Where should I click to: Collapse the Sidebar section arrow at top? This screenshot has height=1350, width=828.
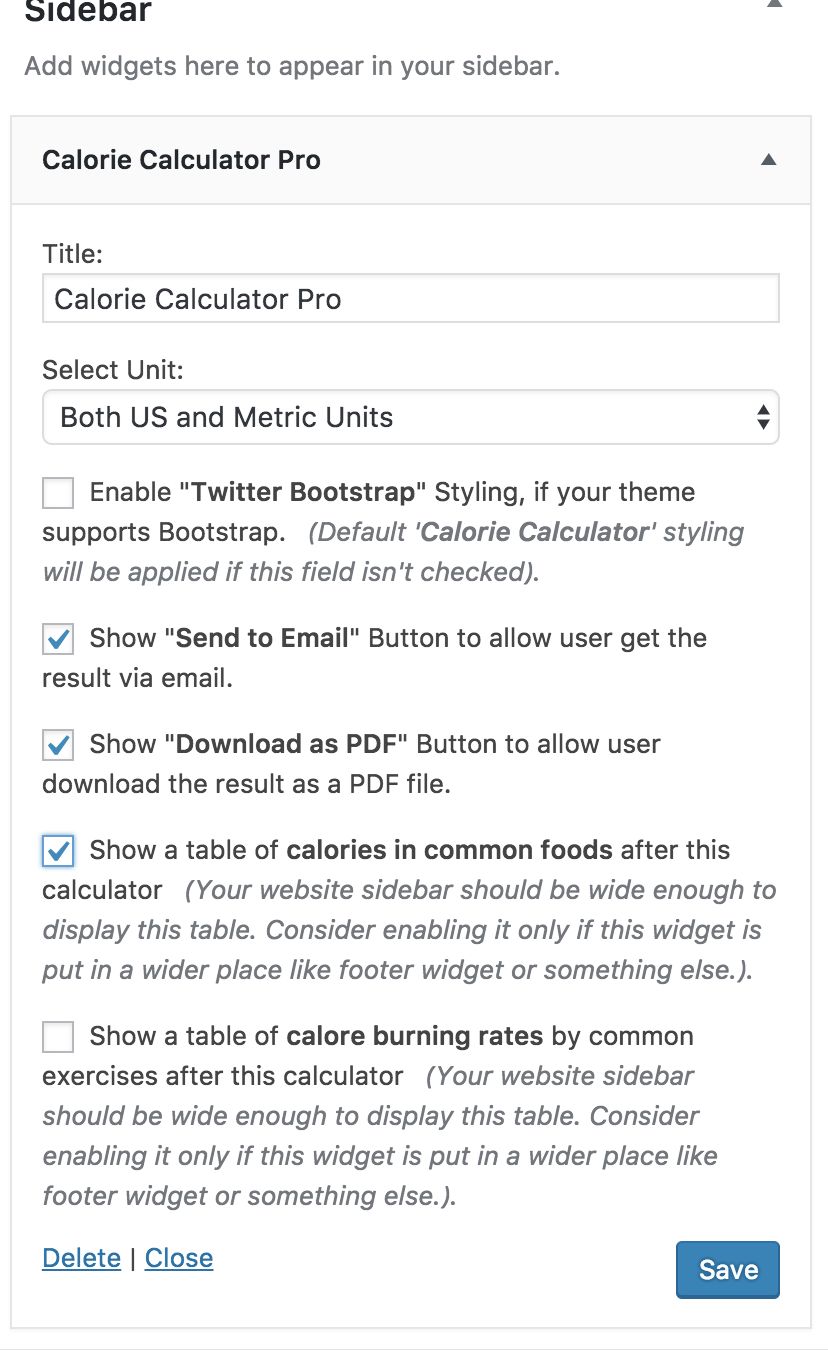(774, 5)
